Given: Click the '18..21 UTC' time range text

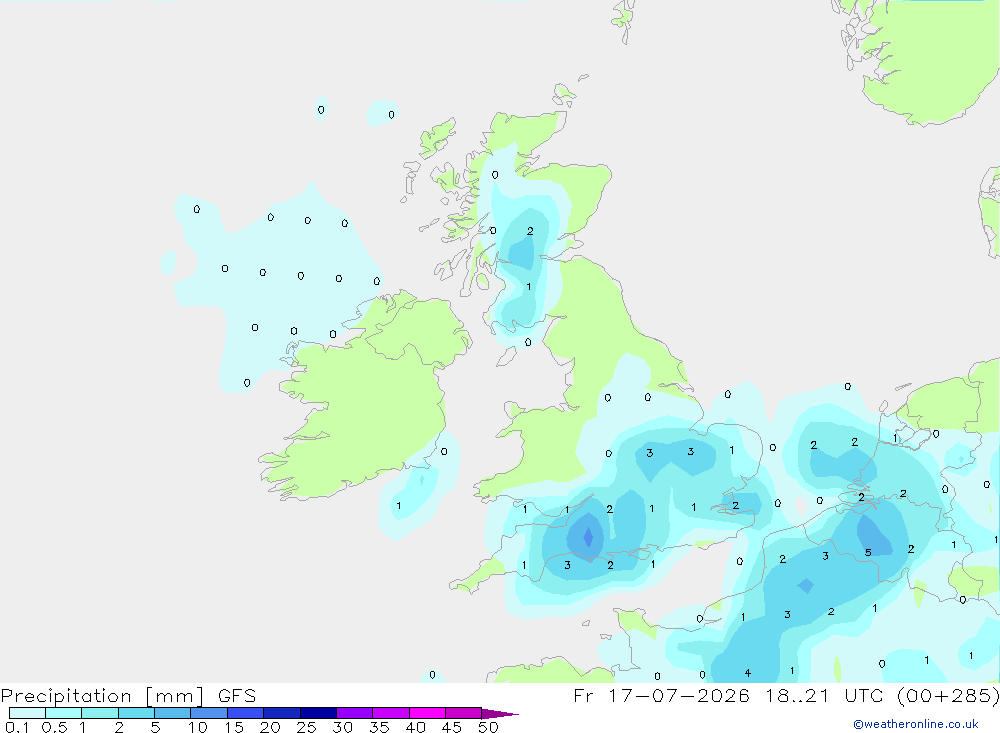Looking at the screenshot, I should click(824, 695).
